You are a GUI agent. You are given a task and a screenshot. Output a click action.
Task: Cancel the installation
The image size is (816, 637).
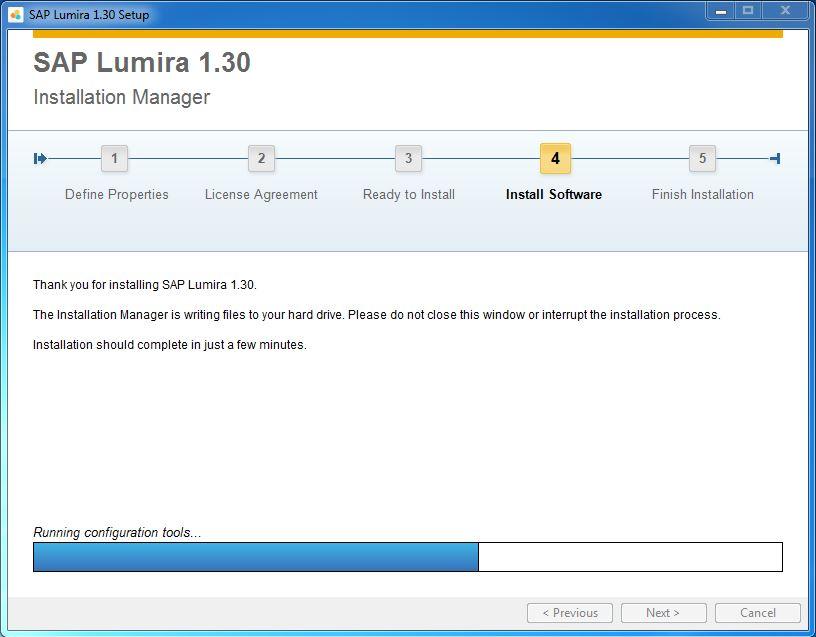pos(758,613)
